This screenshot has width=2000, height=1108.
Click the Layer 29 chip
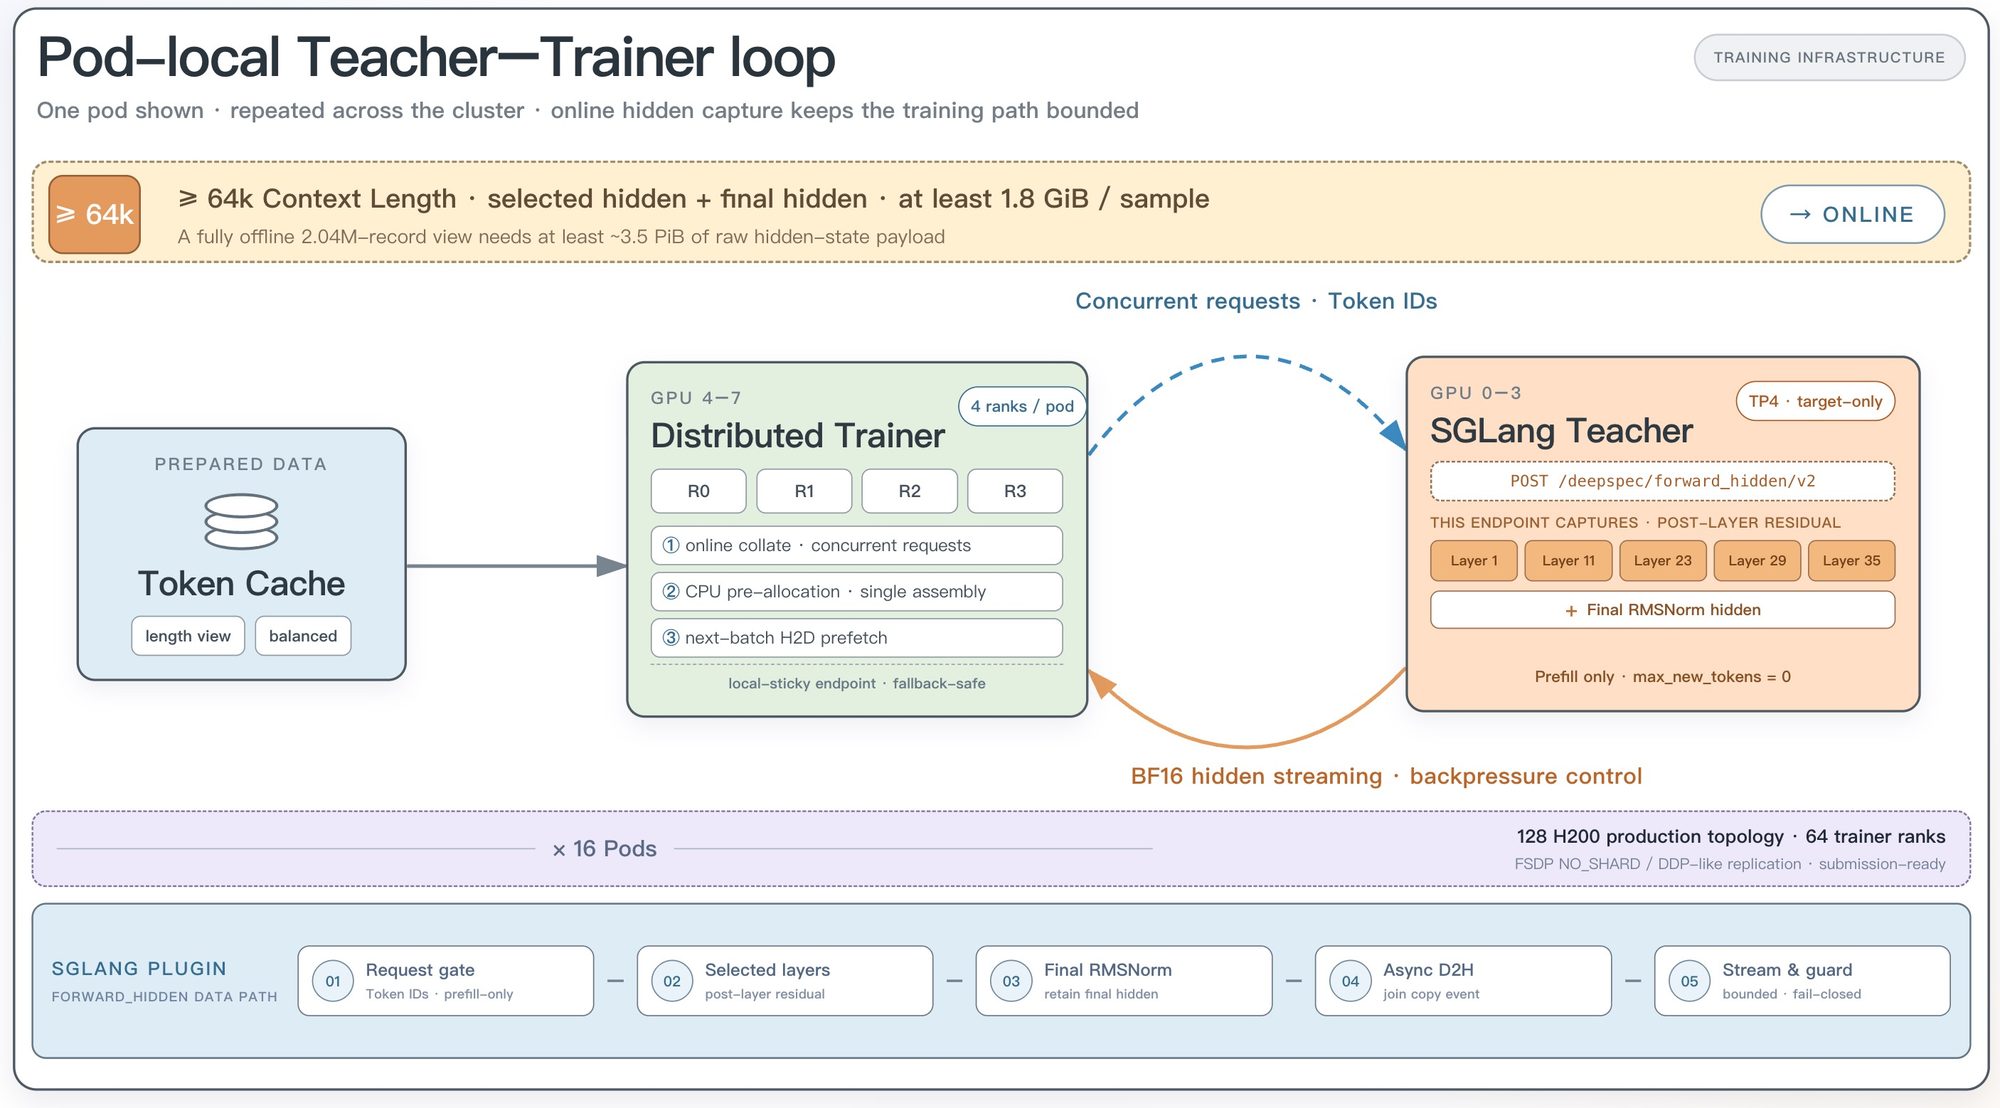[1757, 561]
